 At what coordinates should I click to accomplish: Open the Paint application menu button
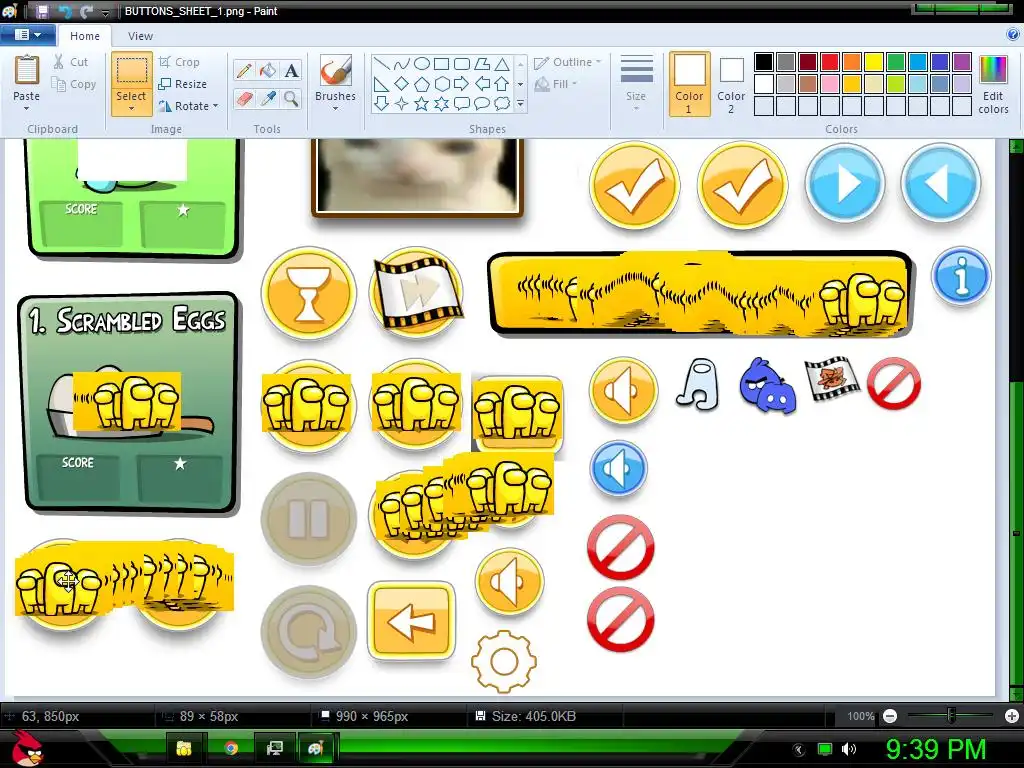(27, 35)
